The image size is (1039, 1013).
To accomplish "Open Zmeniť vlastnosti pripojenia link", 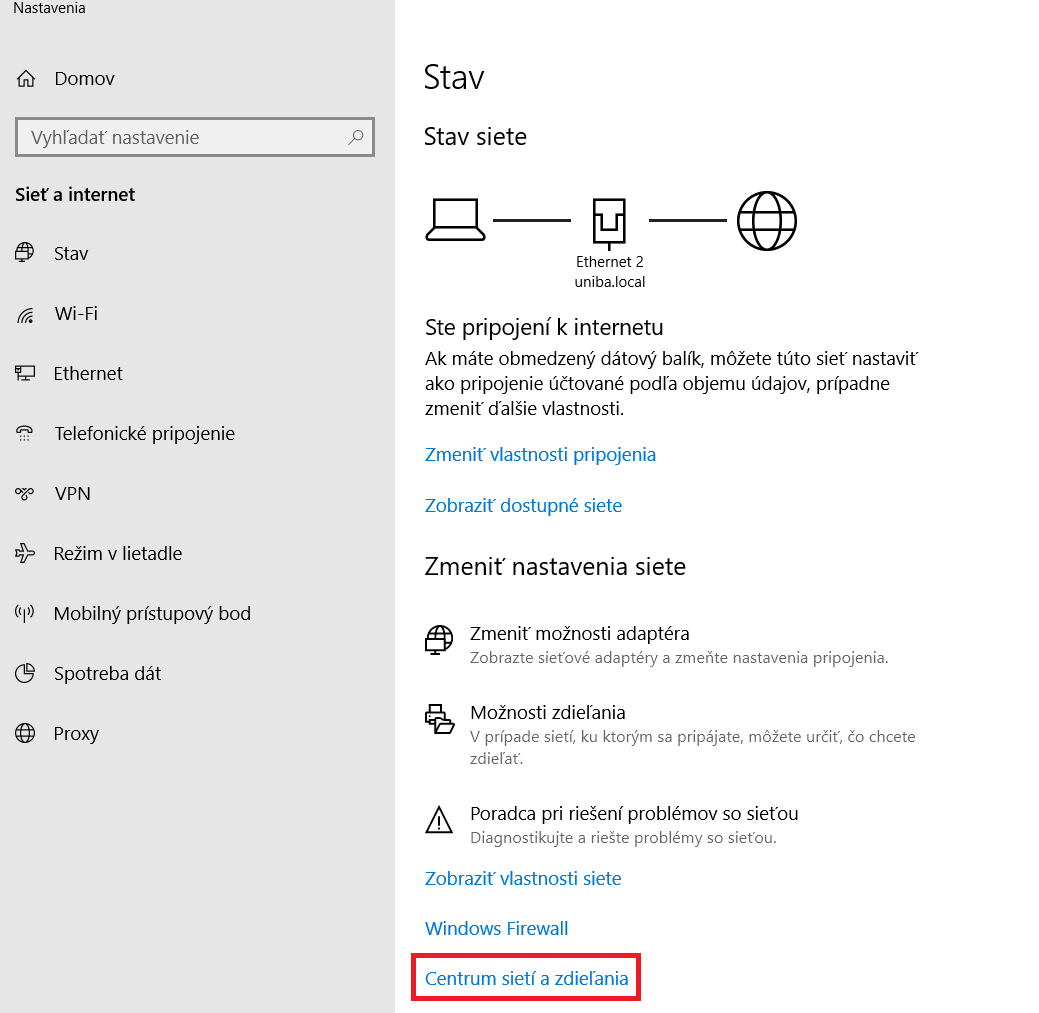I will 540,455.
